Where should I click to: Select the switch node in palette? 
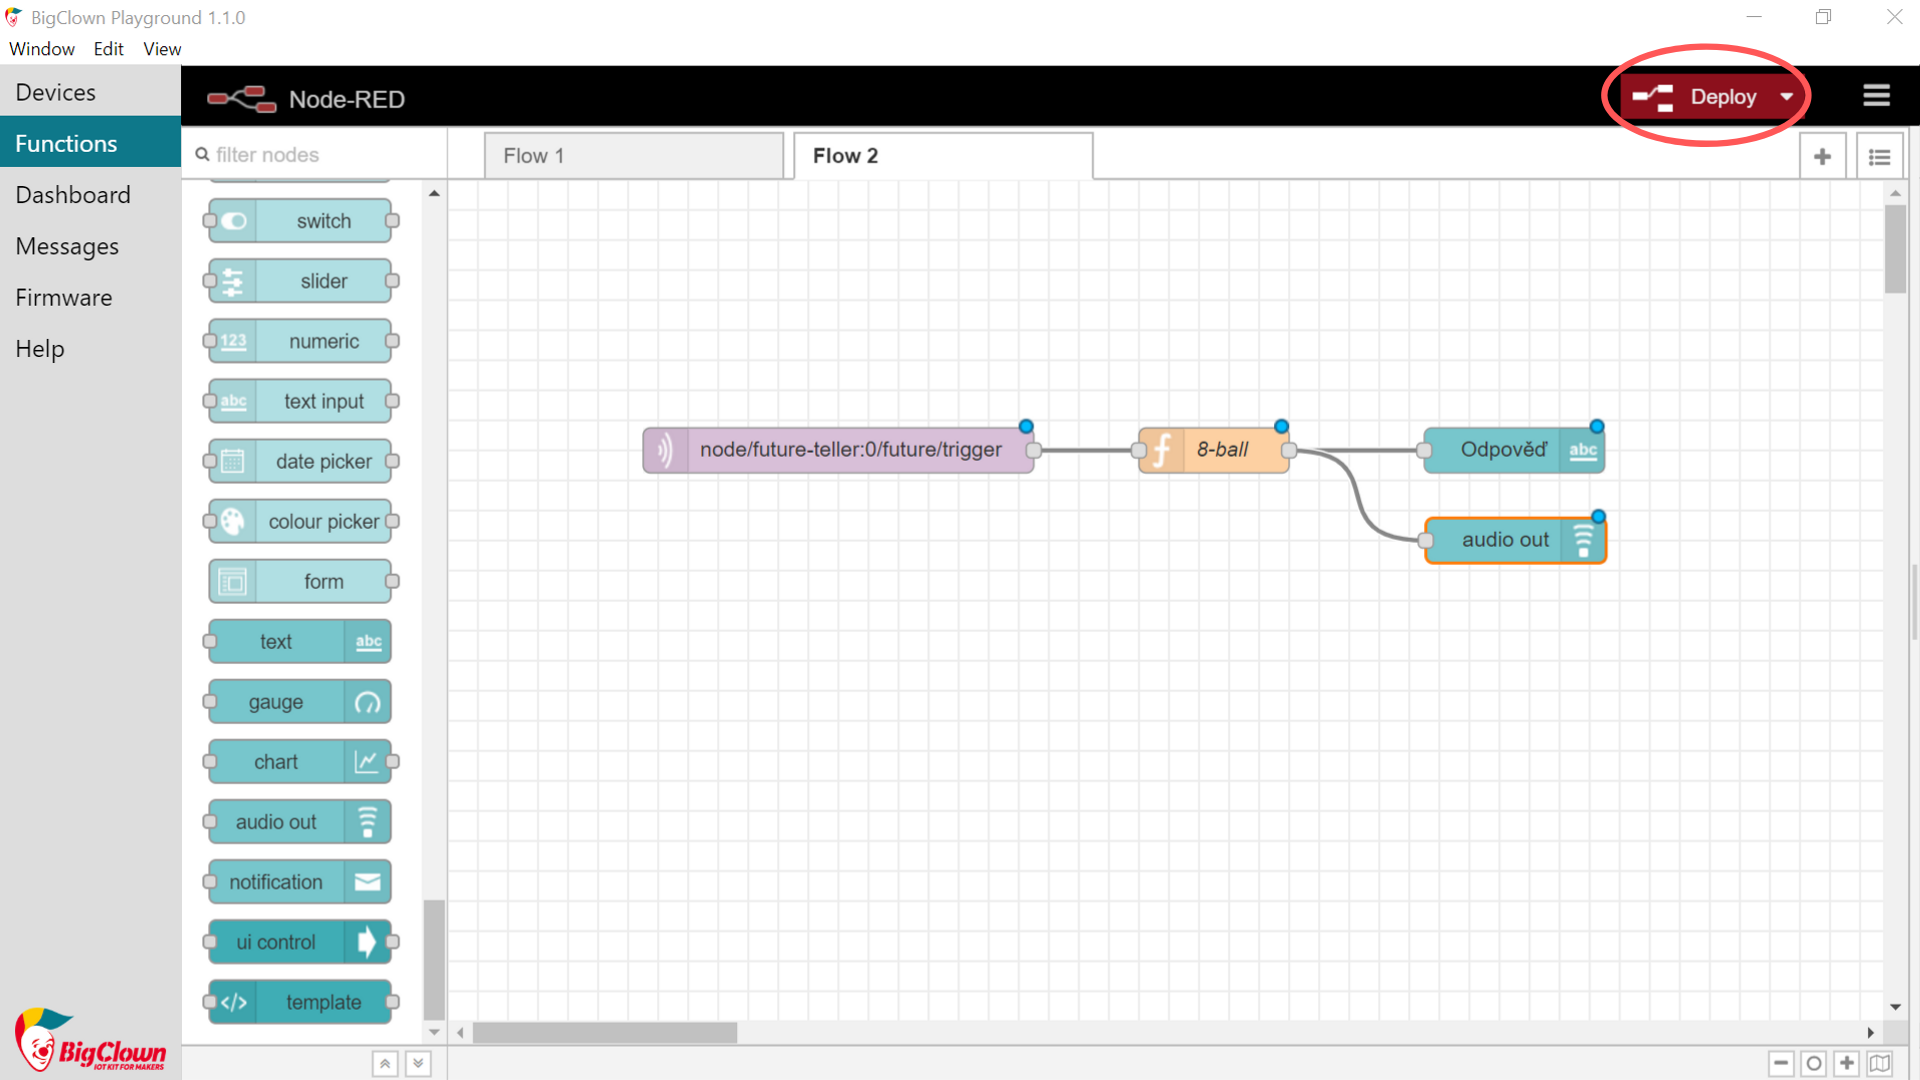tap(300, 221)
